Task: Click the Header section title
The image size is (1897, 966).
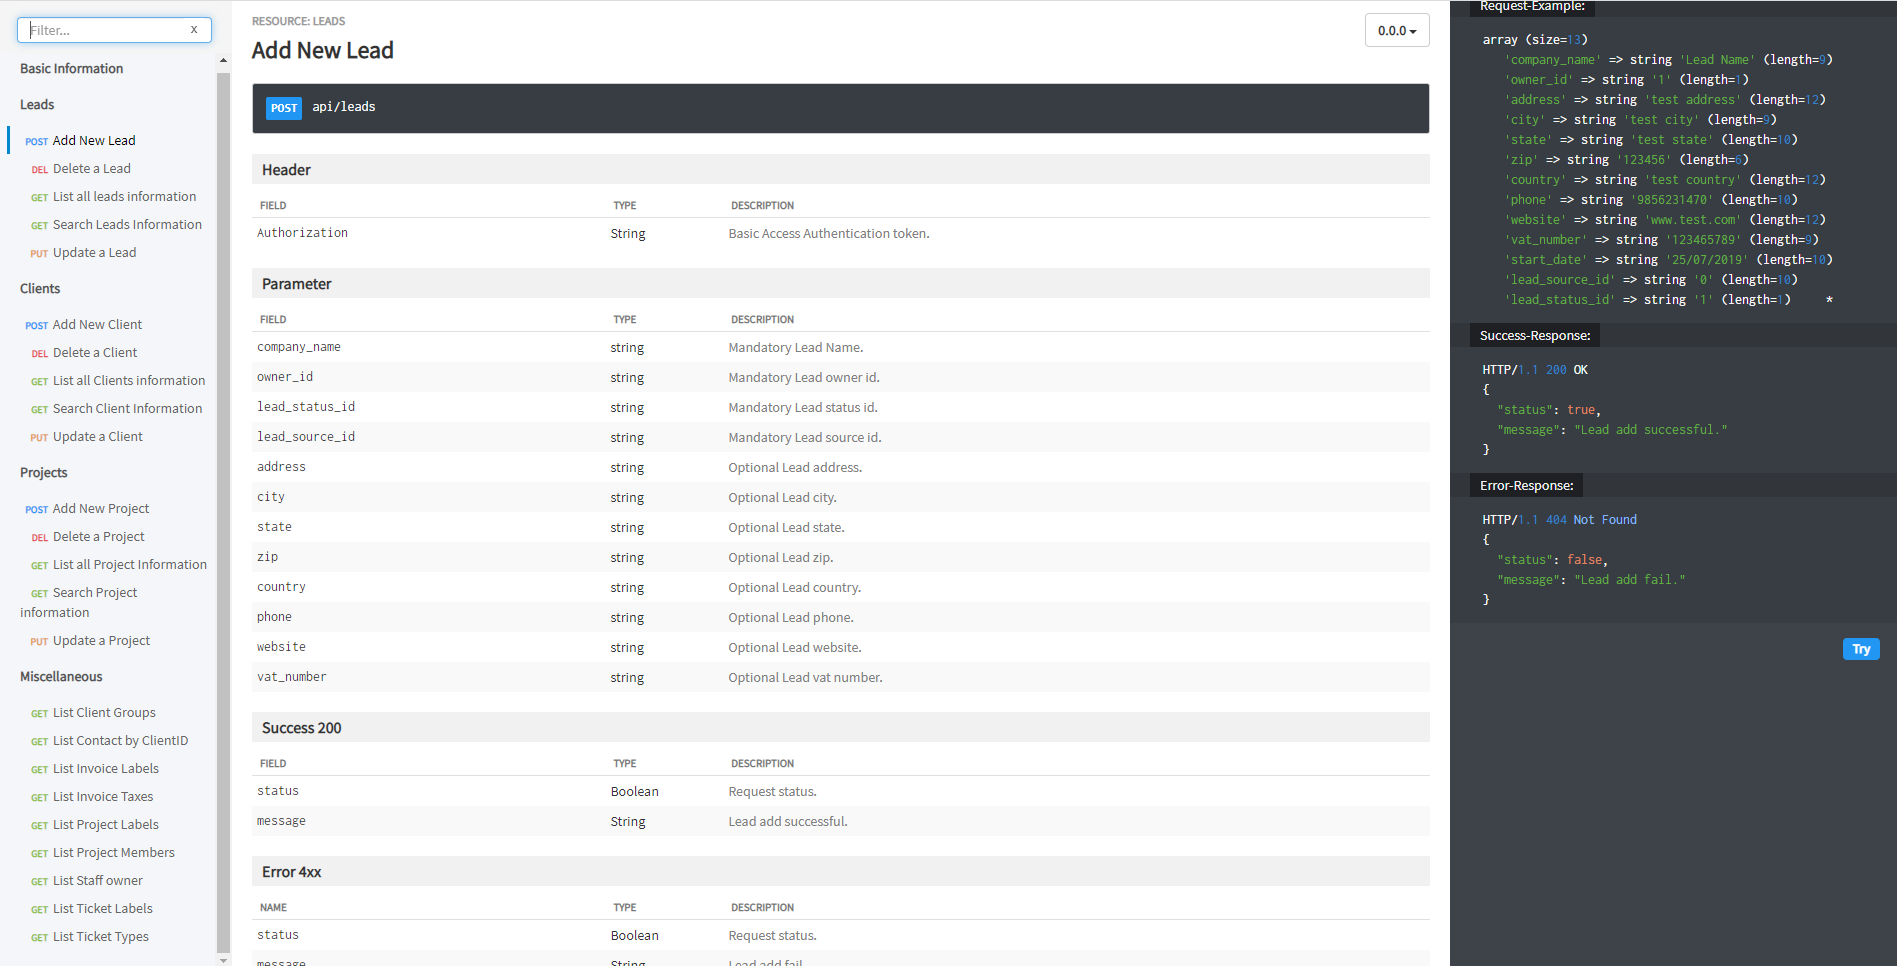Action: [286, 170]
